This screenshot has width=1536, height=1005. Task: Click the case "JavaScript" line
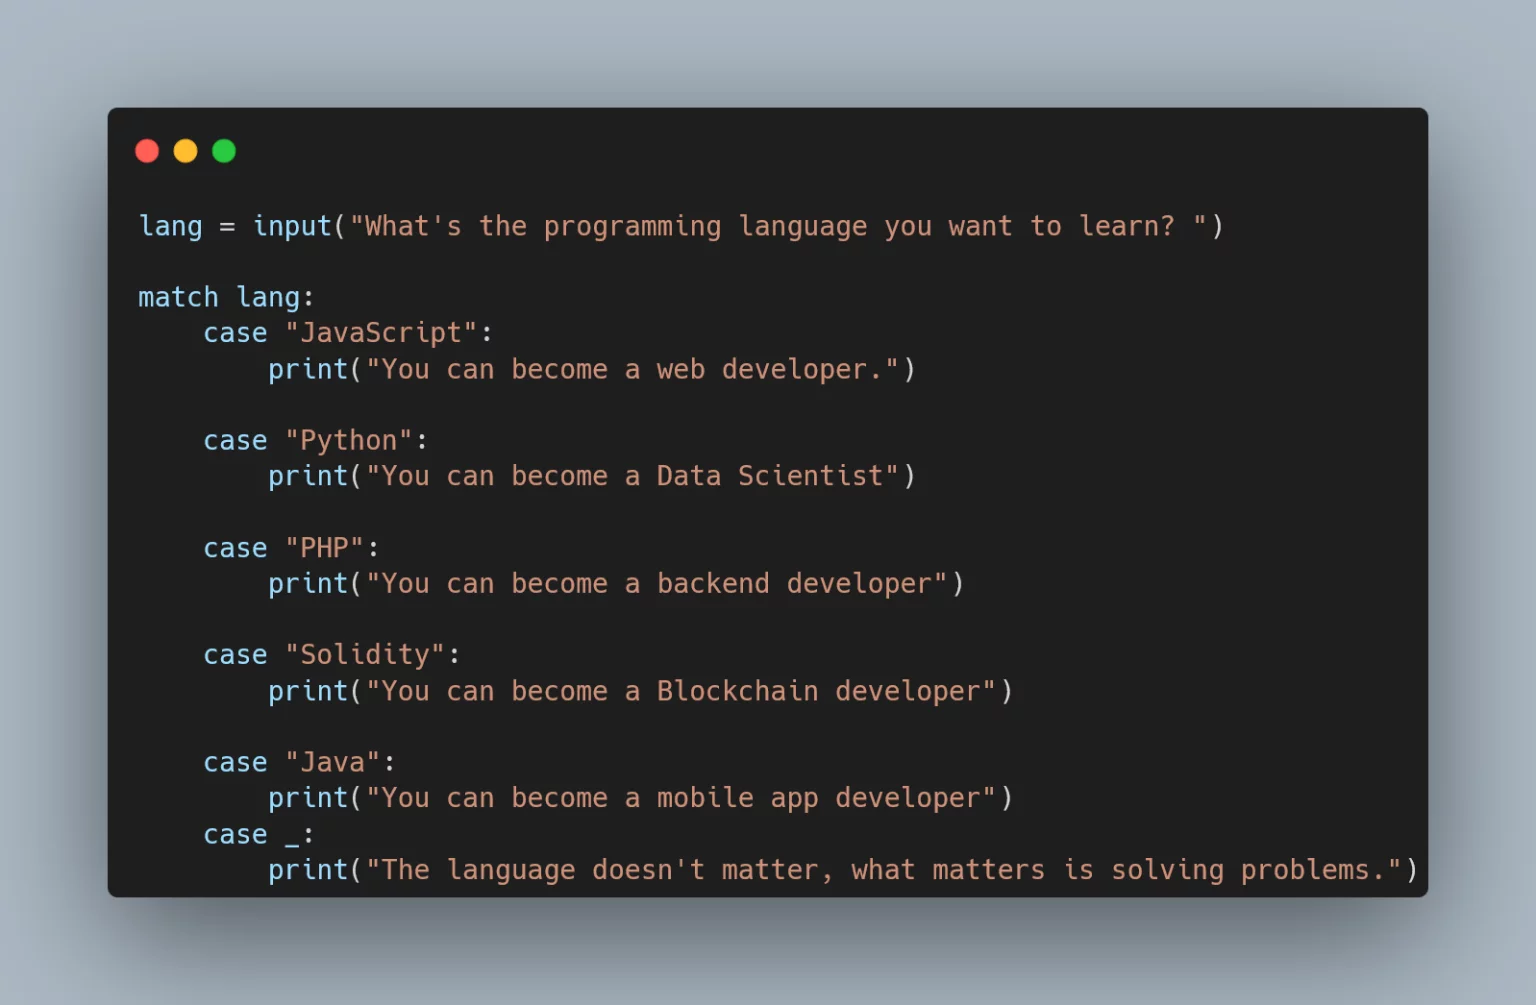pyautogui.click(x=348, y=333)
